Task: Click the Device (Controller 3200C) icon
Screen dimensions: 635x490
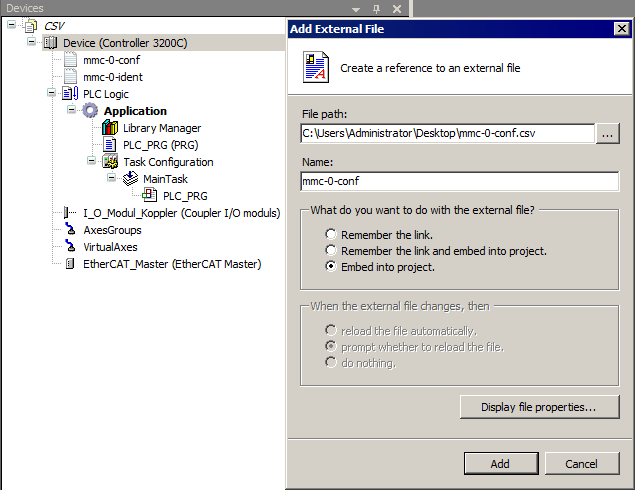Action: point(51,43)
